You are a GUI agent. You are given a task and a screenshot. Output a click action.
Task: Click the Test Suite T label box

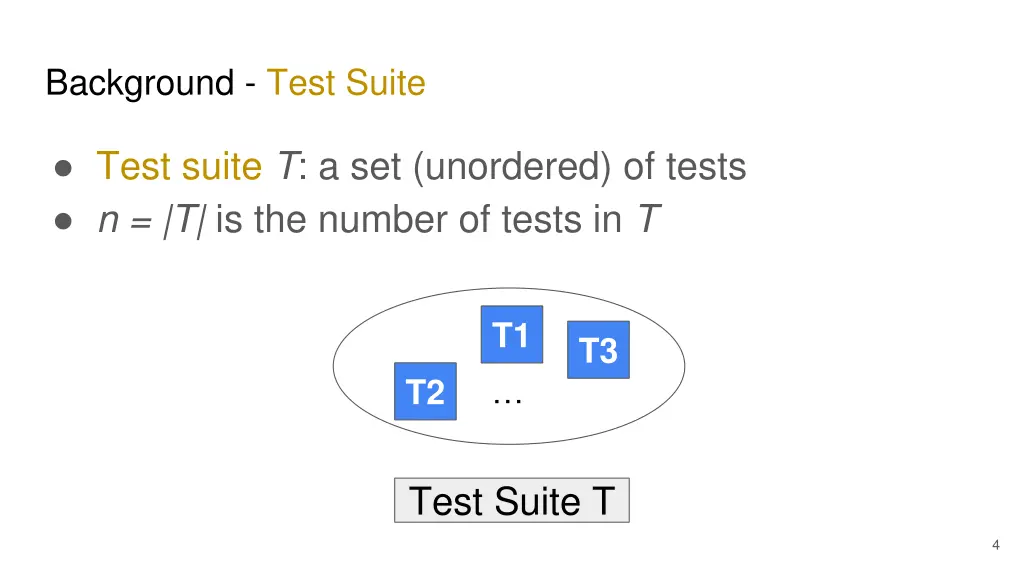point(511,500)
